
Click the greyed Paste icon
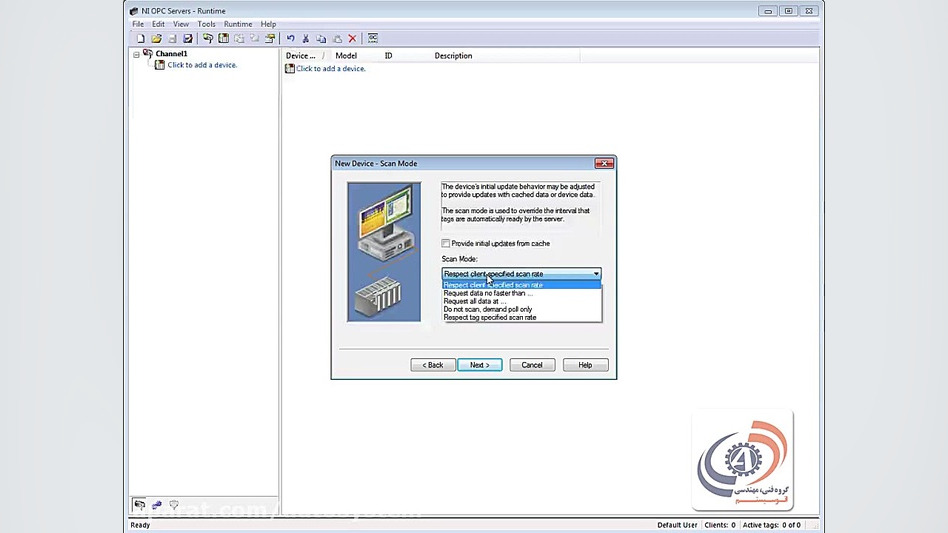click(x=337, y=39)
